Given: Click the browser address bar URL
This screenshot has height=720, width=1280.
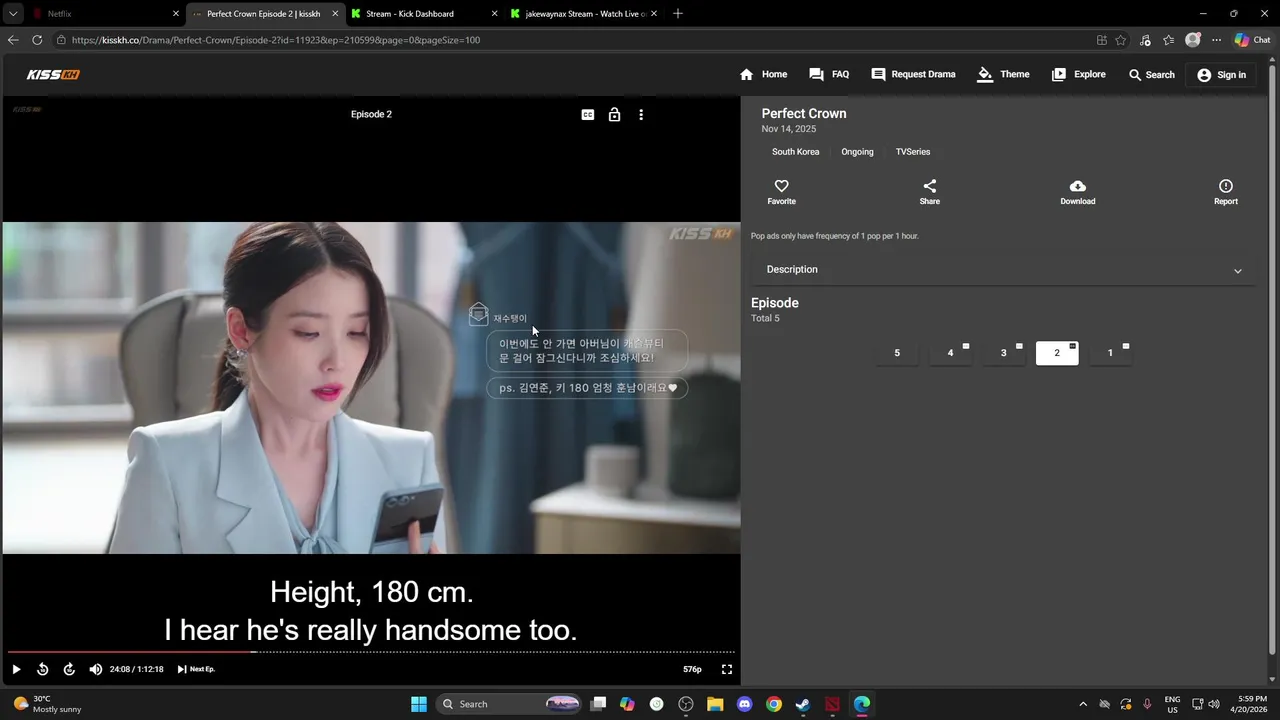Looking at the screenshot, I should click(276, 40).
